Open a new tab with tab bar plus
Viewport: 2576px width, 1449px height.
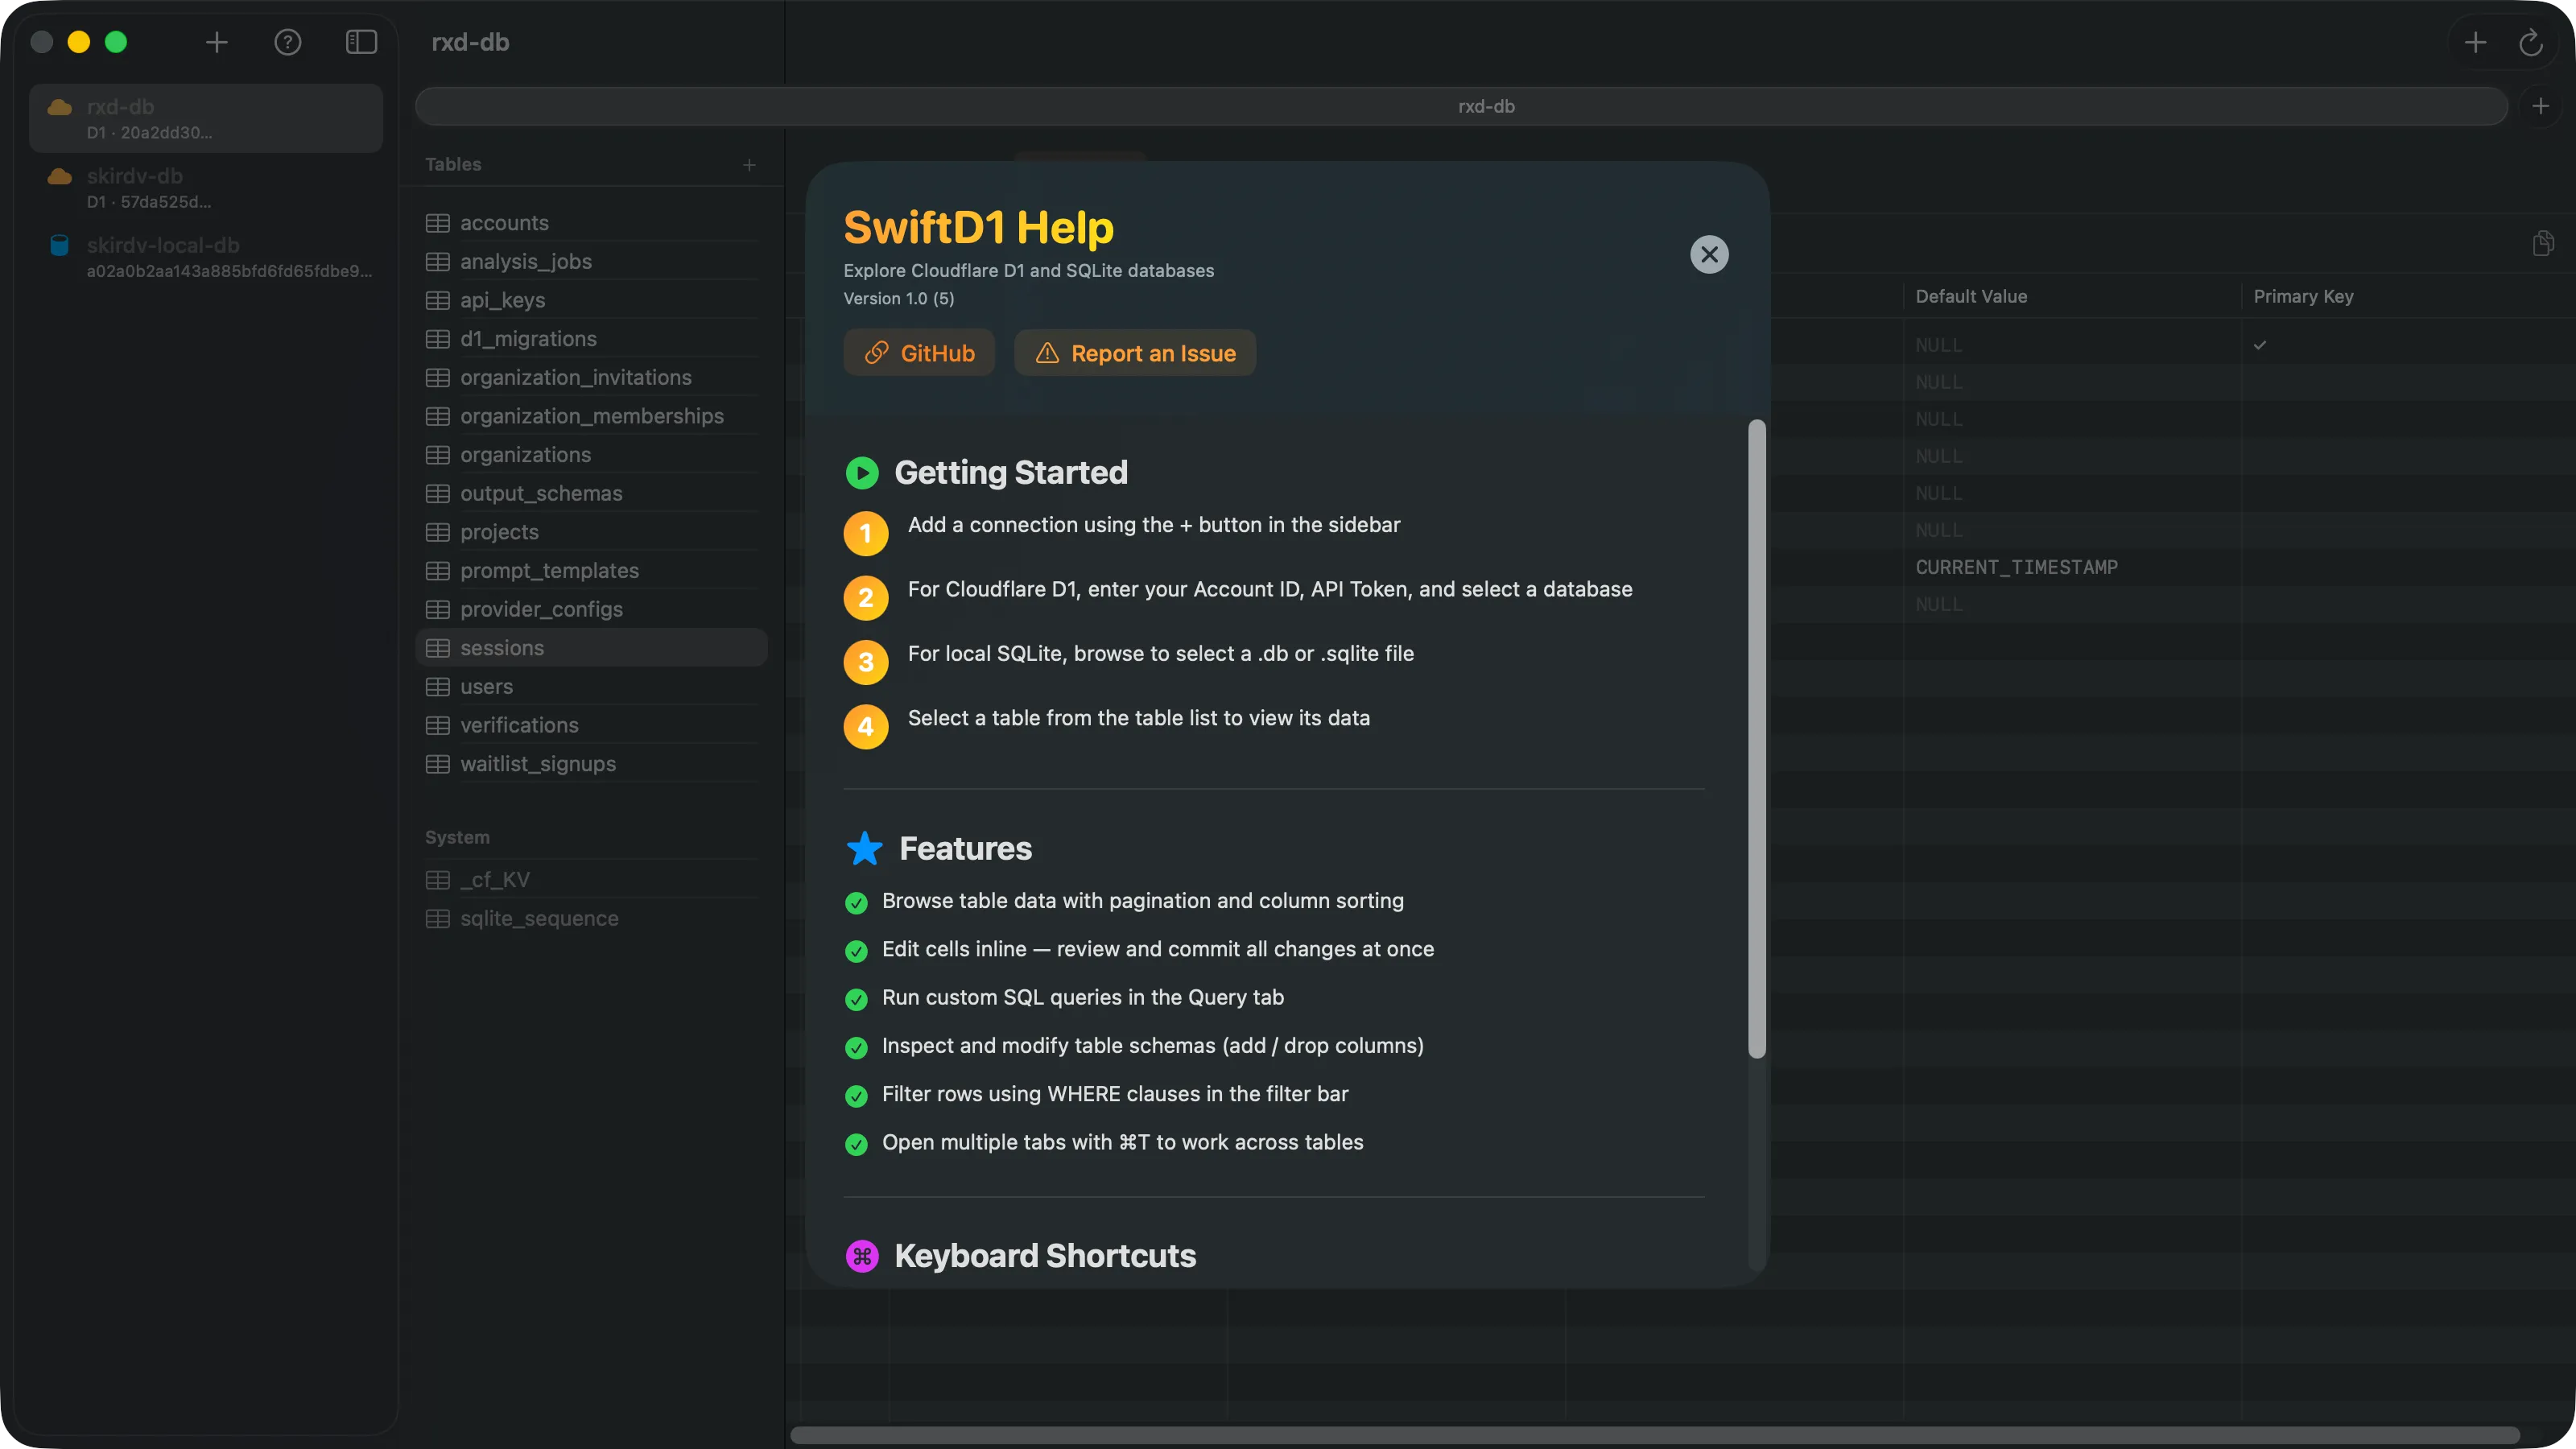click(x=2540, y=106)
